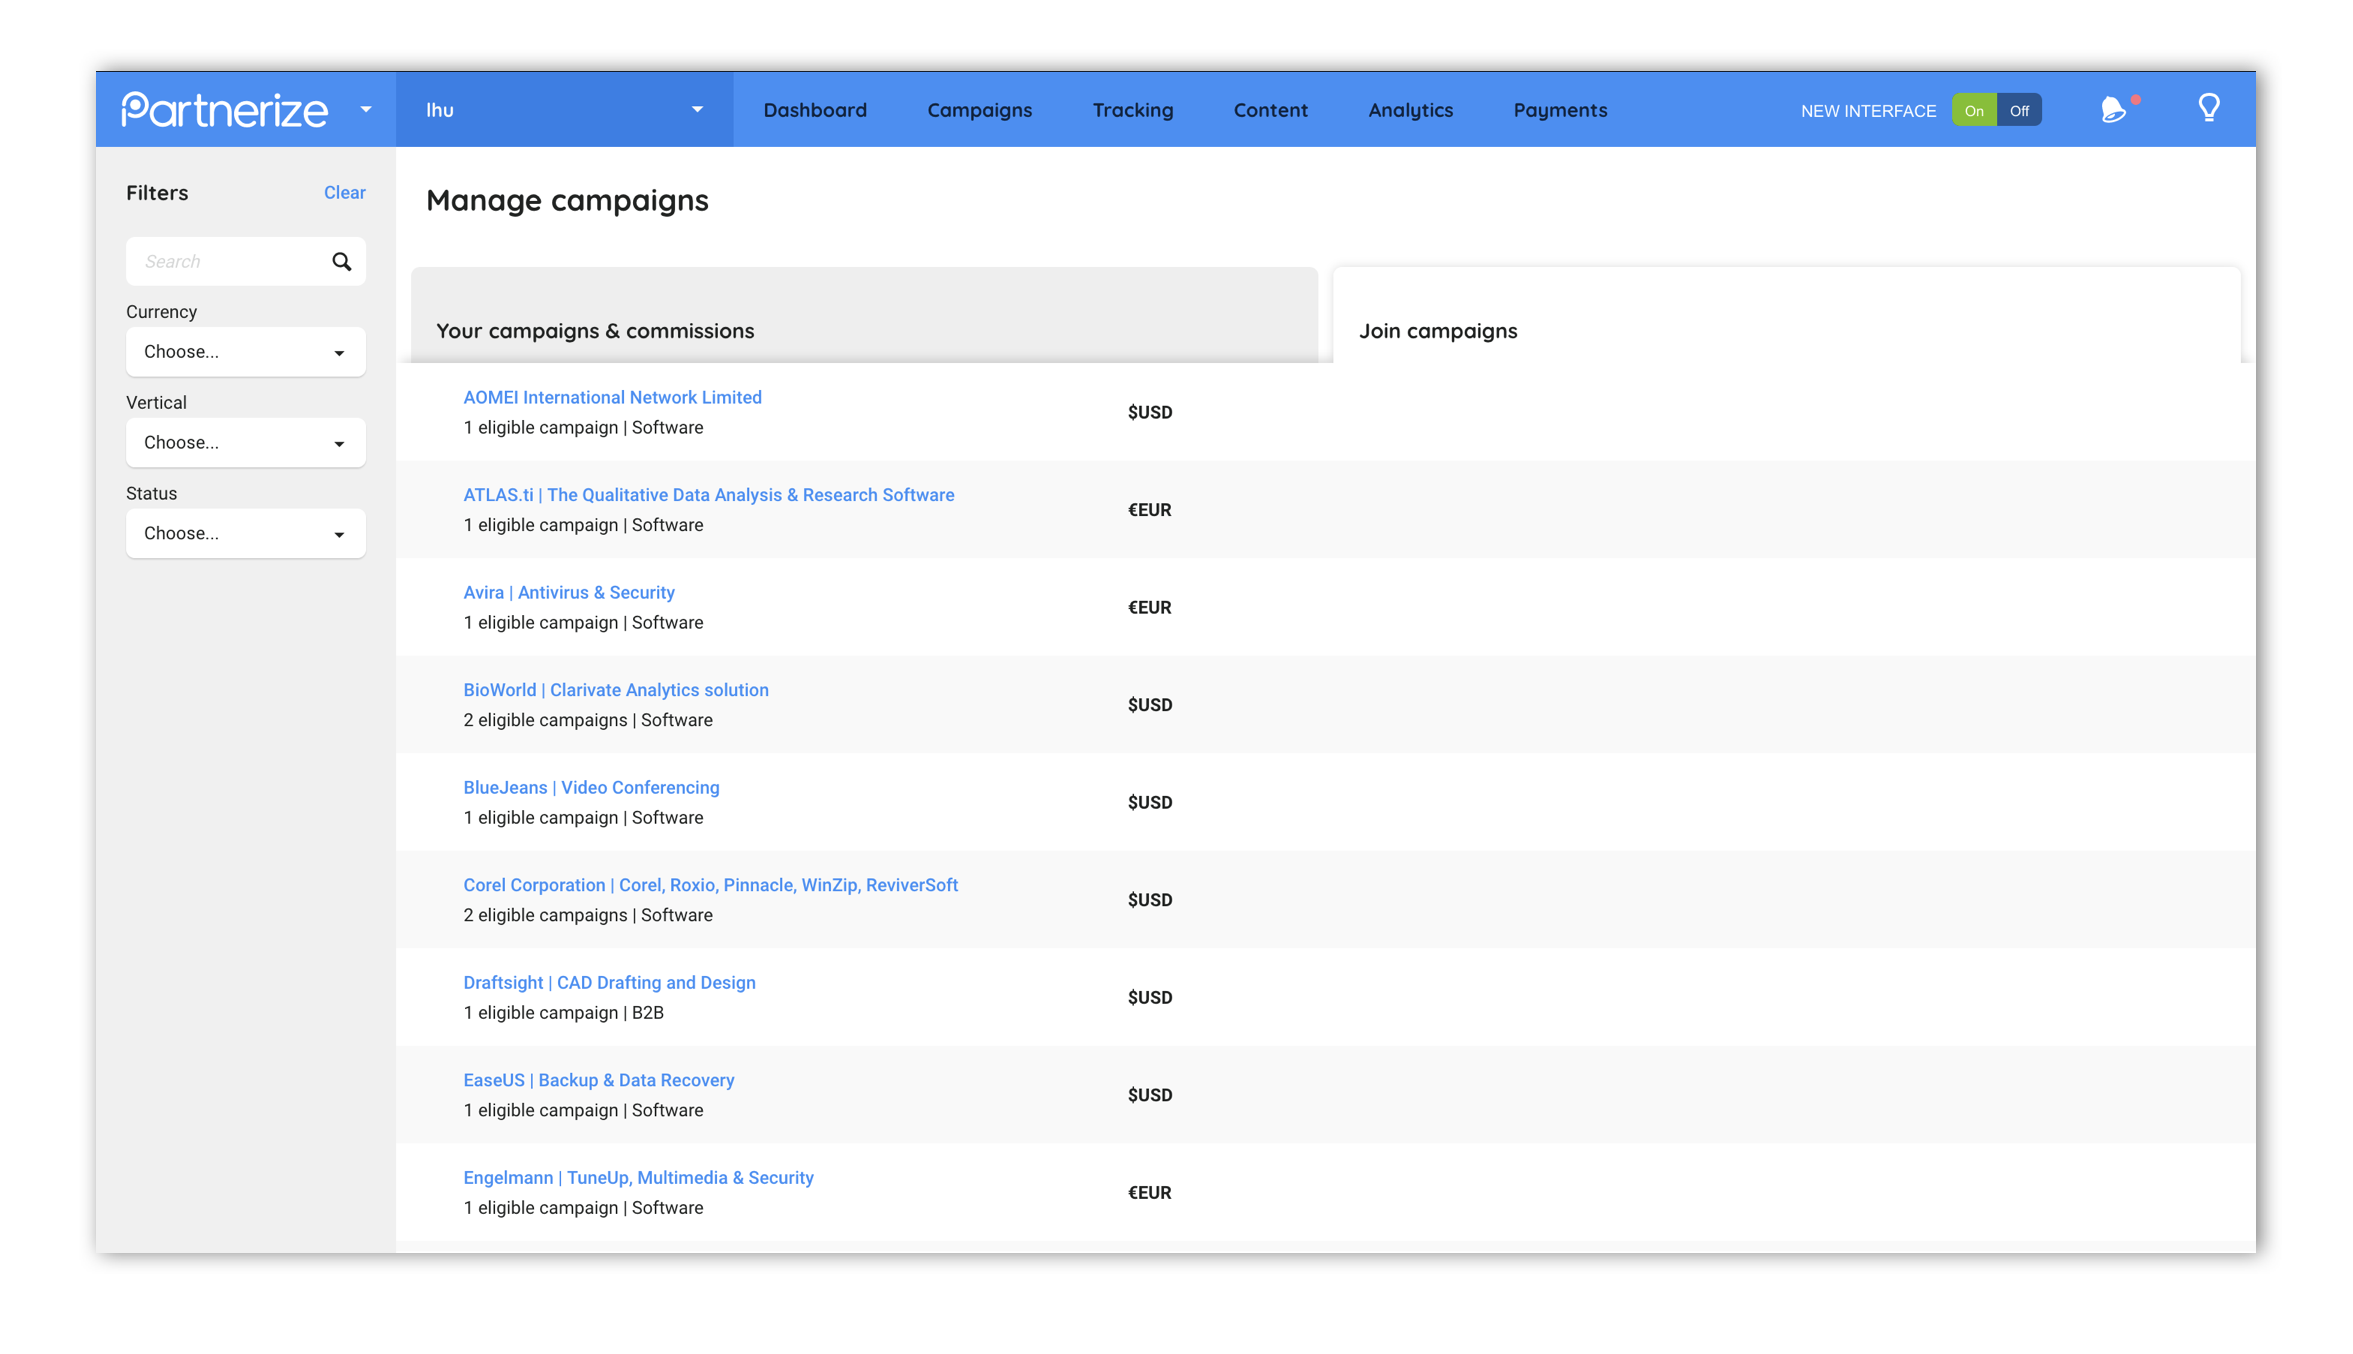Viewport: 2353px width, 1354px height.
Task: Open Avira Antivirus & Security link
Action: (568, 592)
